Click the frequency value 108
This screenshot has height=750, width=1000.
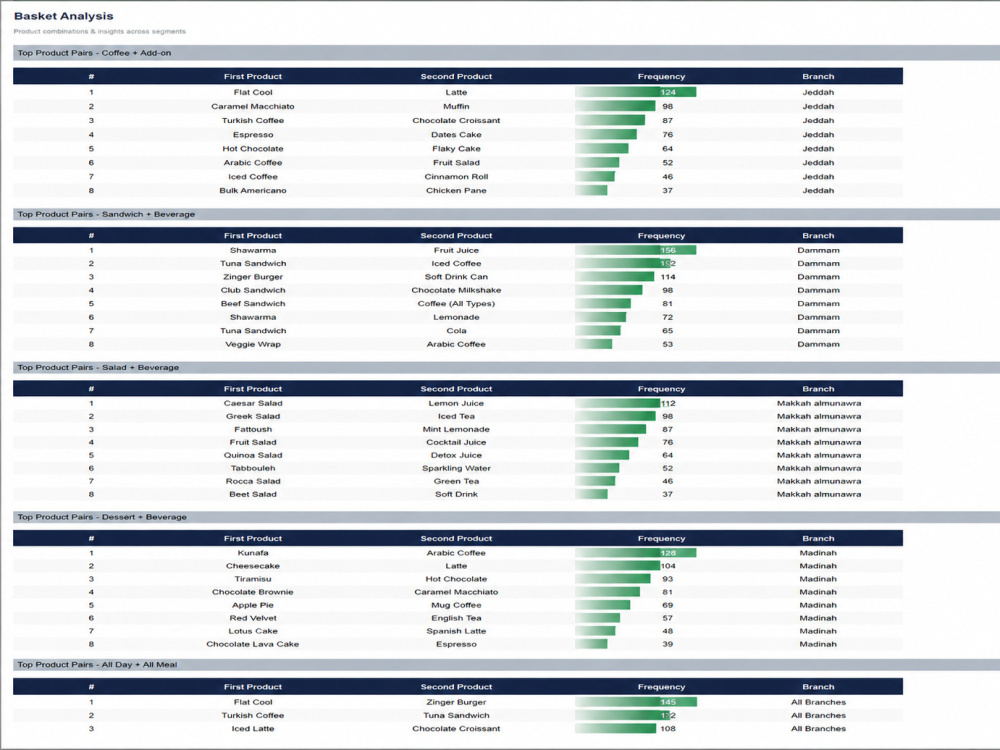(668, 729)
